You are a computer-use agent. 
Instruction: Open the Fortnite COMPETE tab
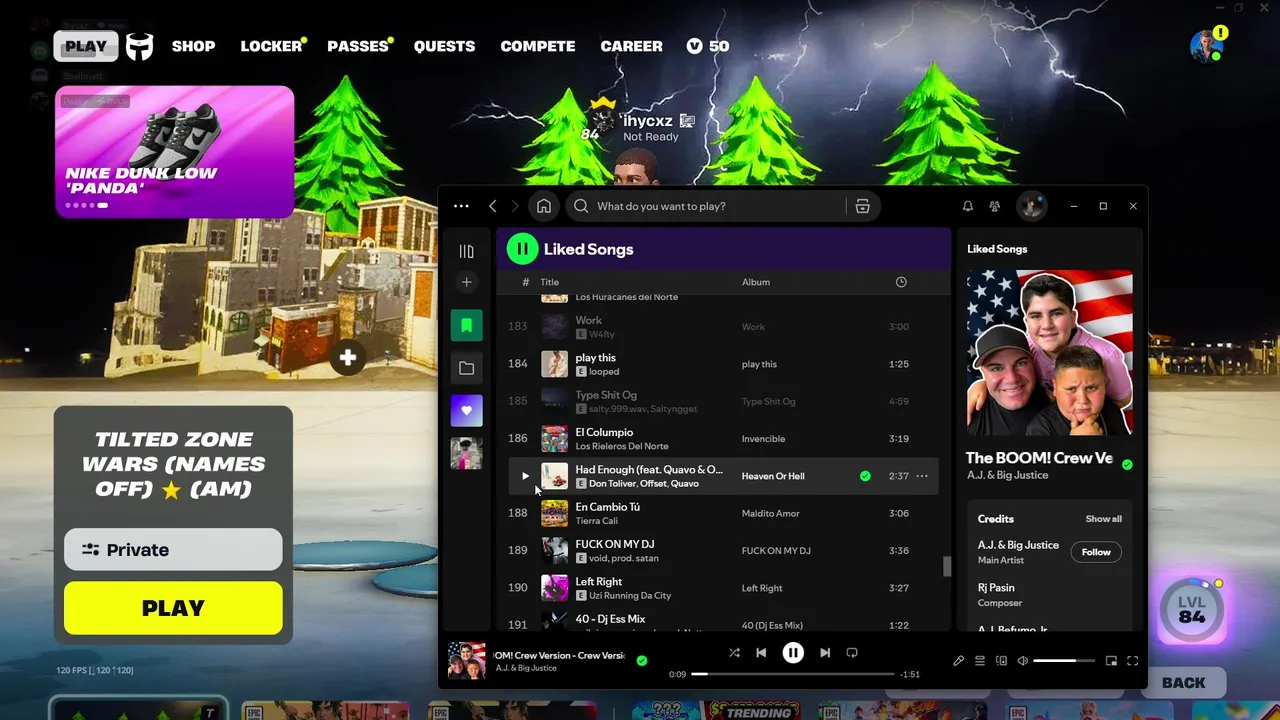(537, 46)
